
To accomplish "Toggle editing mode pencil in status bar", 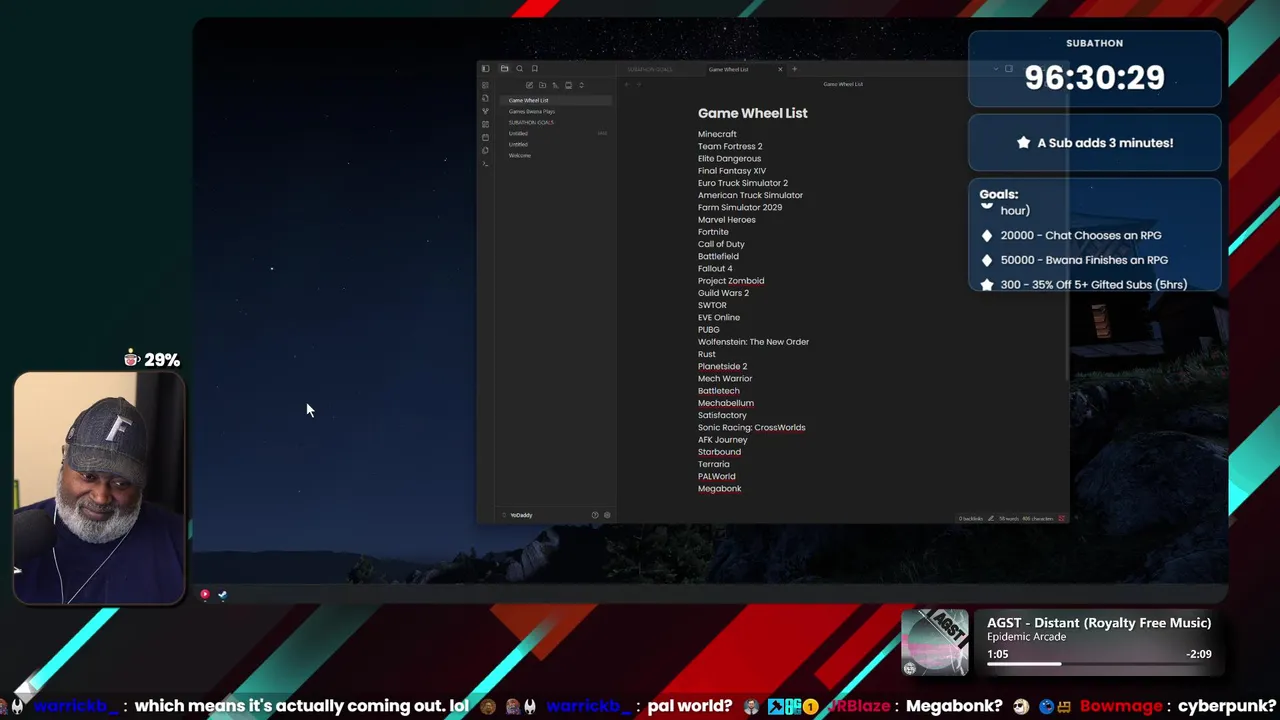I will (x=991, y=518).
